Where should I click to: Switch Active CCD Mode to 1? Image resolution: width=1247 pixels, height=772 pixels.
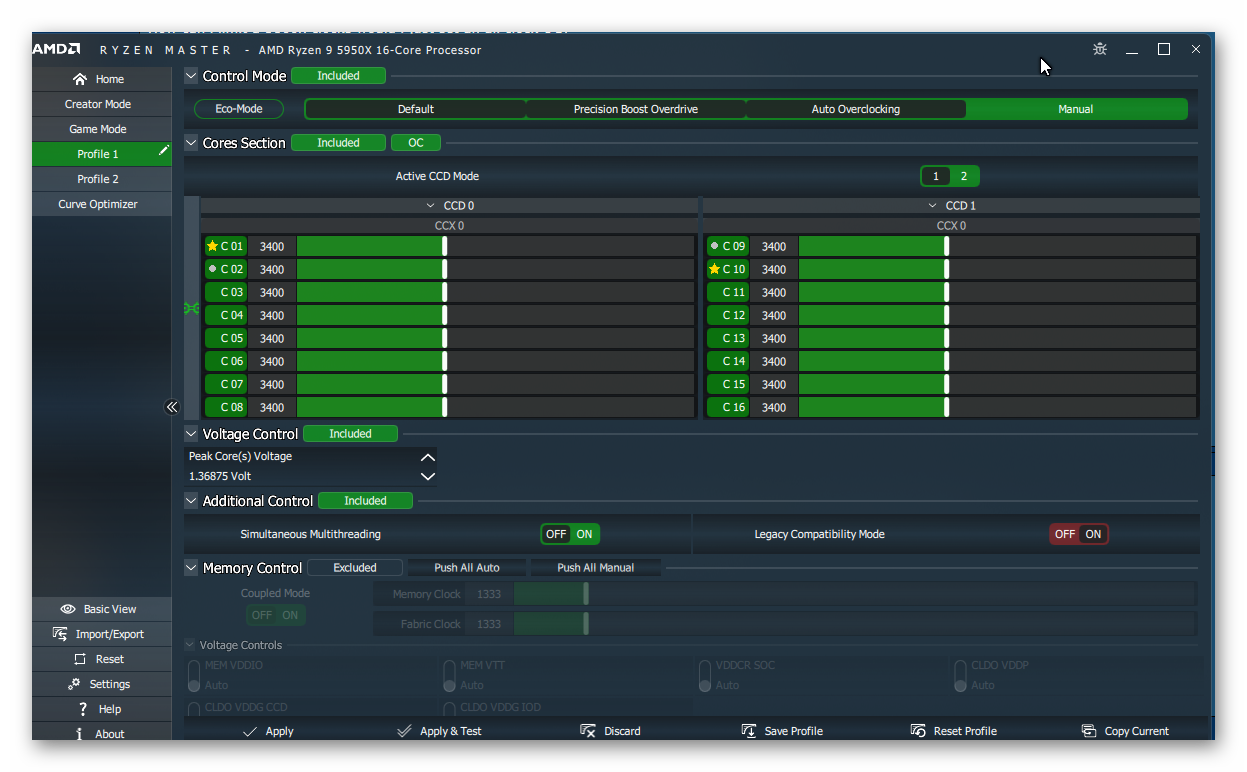[x=936, y=176]
